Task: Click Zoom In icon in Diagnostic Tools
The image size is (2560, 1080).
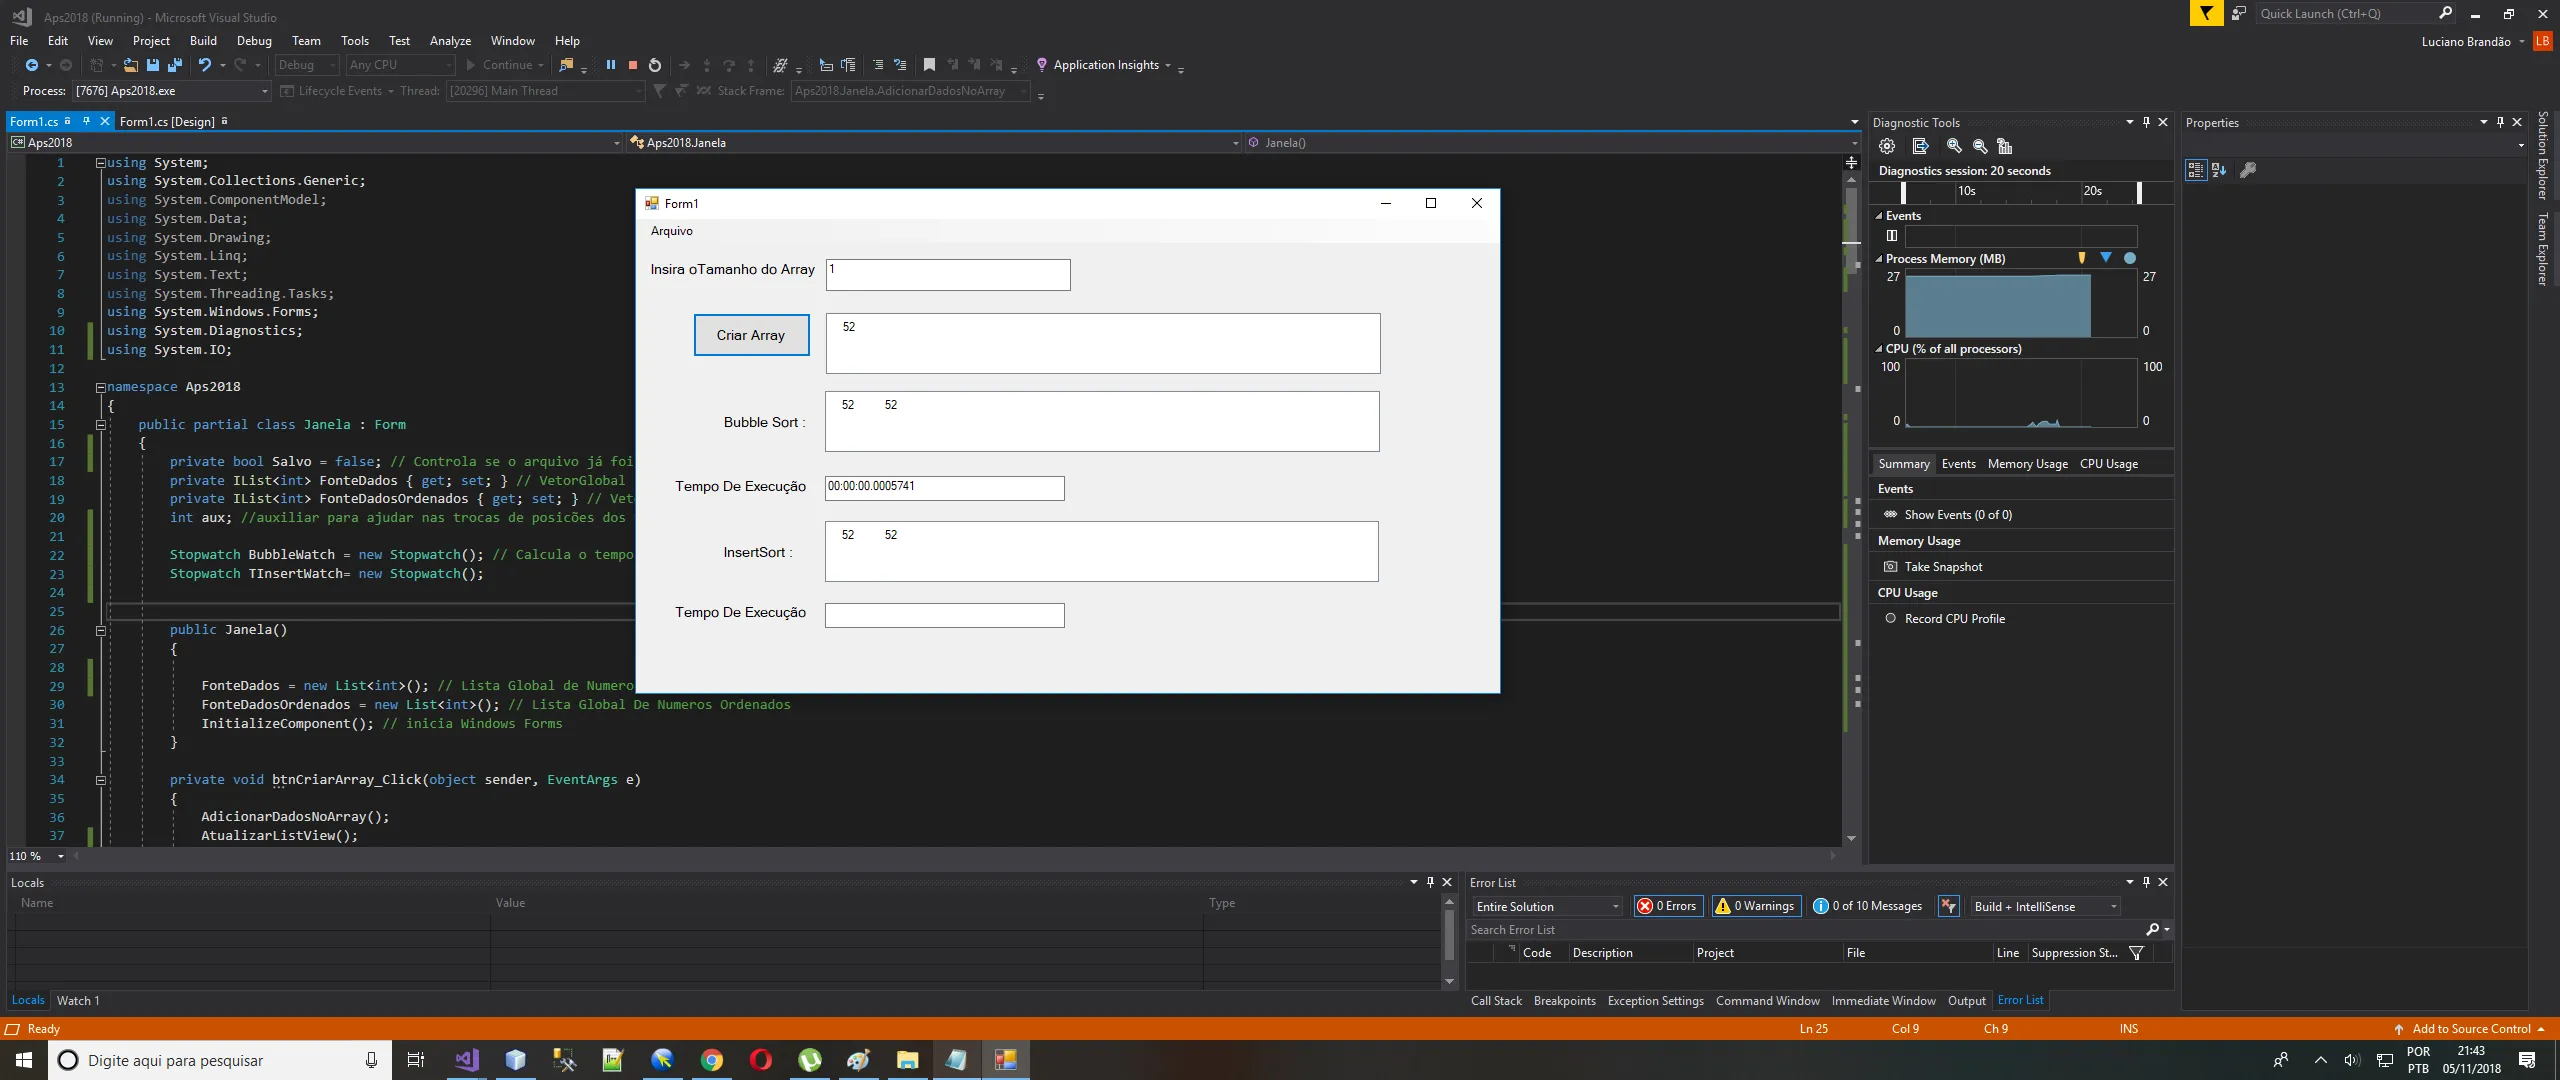Action: pos(1954,146)
